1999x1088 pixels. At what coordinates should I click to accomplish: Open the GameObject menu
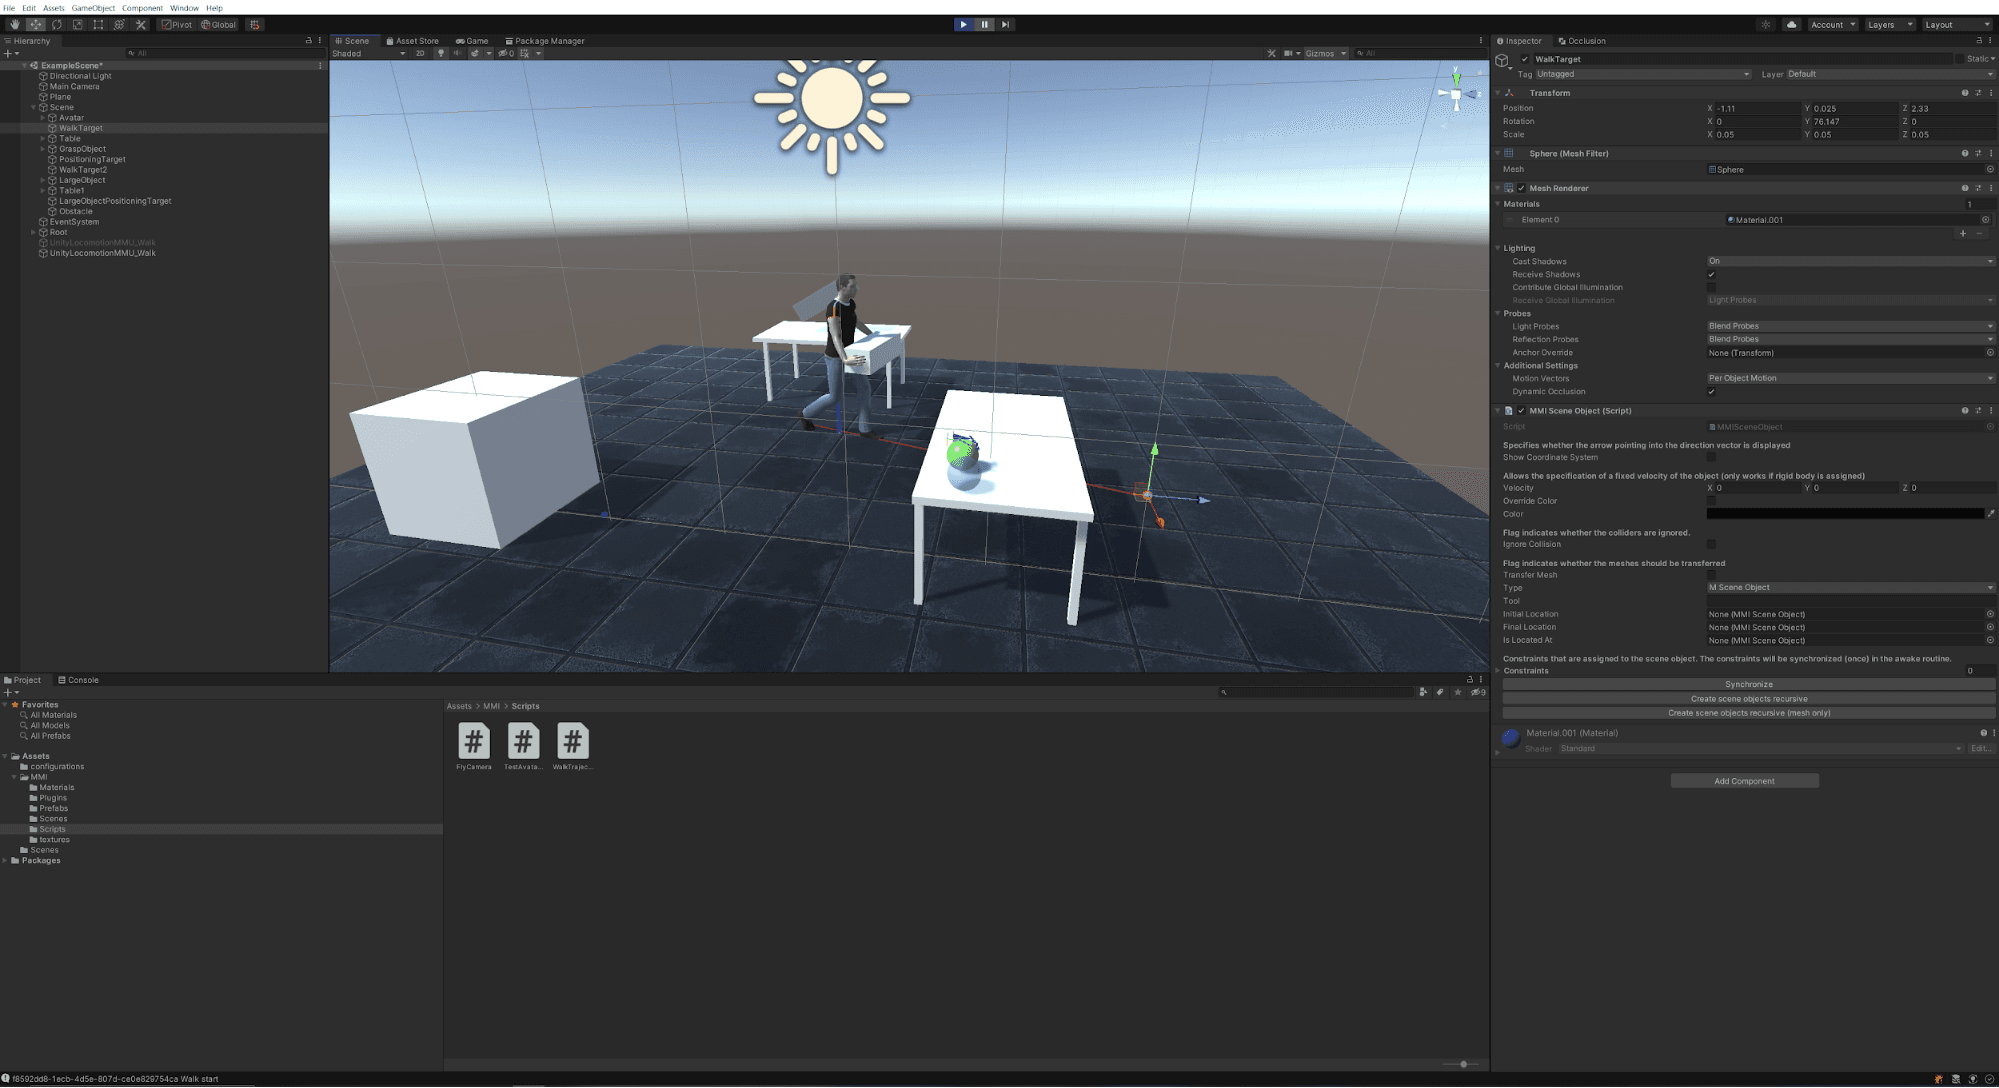pyautogui.click(x=93, y=7)
